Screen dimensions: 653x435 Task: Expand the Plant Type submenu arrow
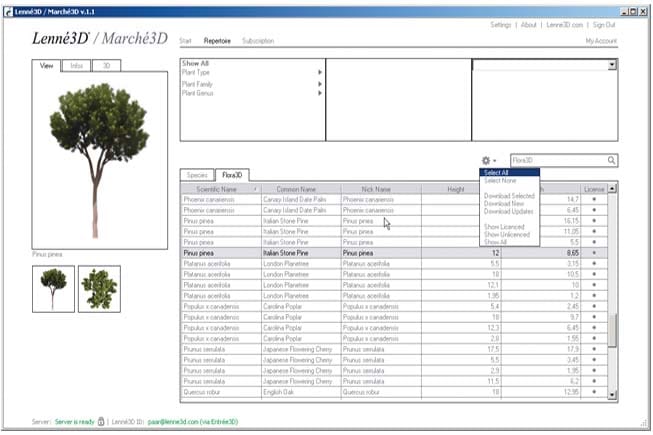pos(319,72)
